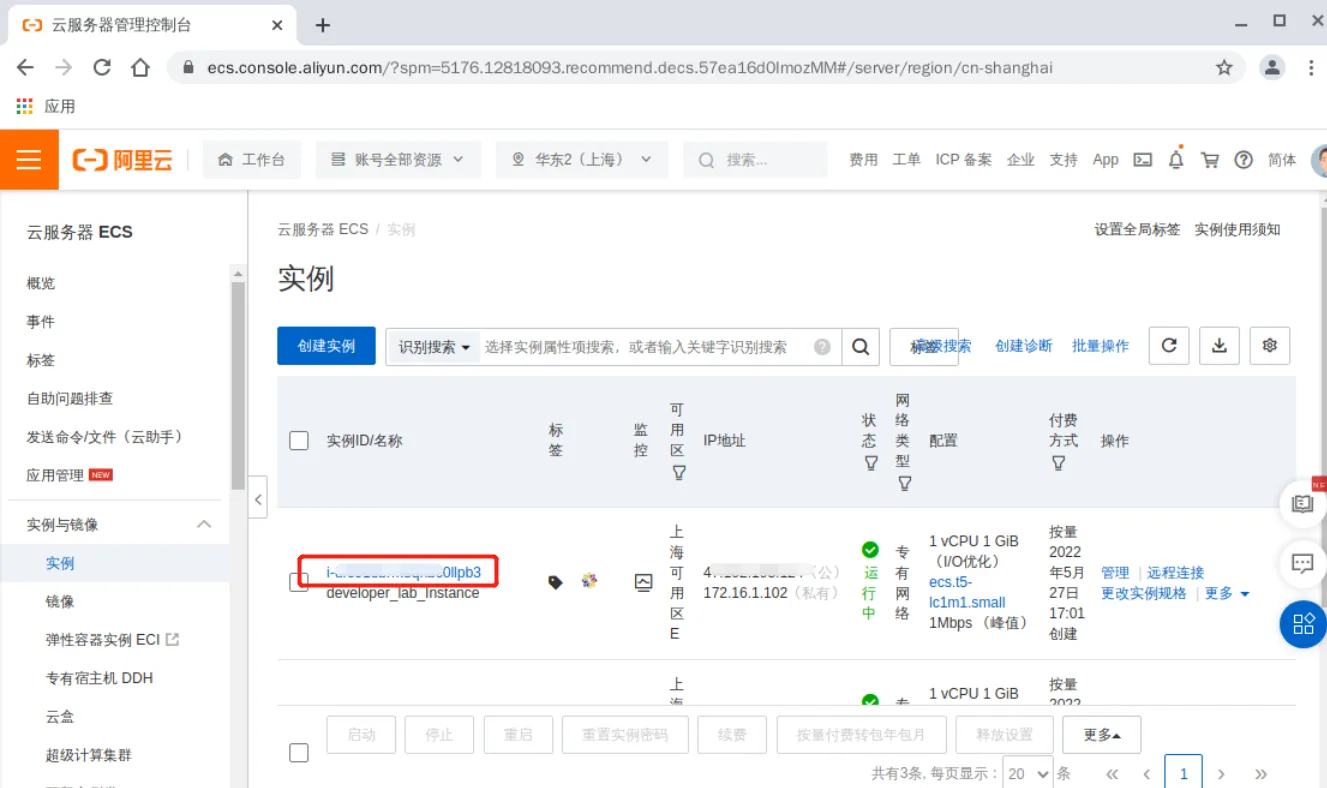Click the 创建实例 button
The width and height of the screenshot is (1327, 788).
coord(326,346)
